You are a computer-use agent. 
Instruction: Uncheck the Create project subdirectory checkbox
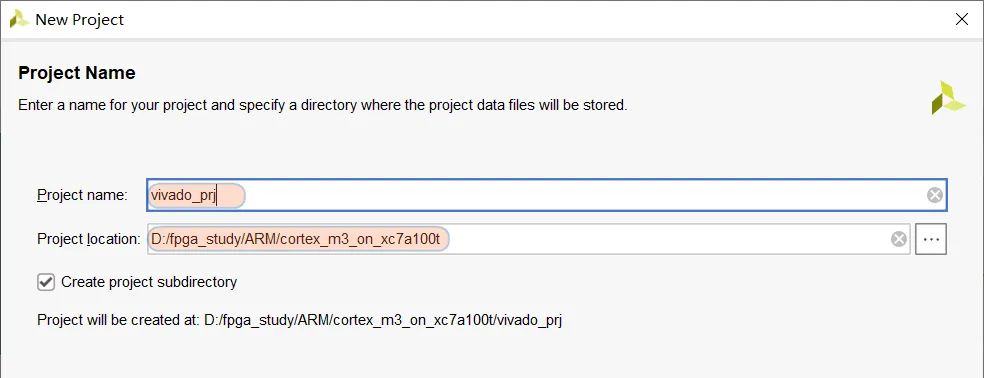tap(46, 282)
